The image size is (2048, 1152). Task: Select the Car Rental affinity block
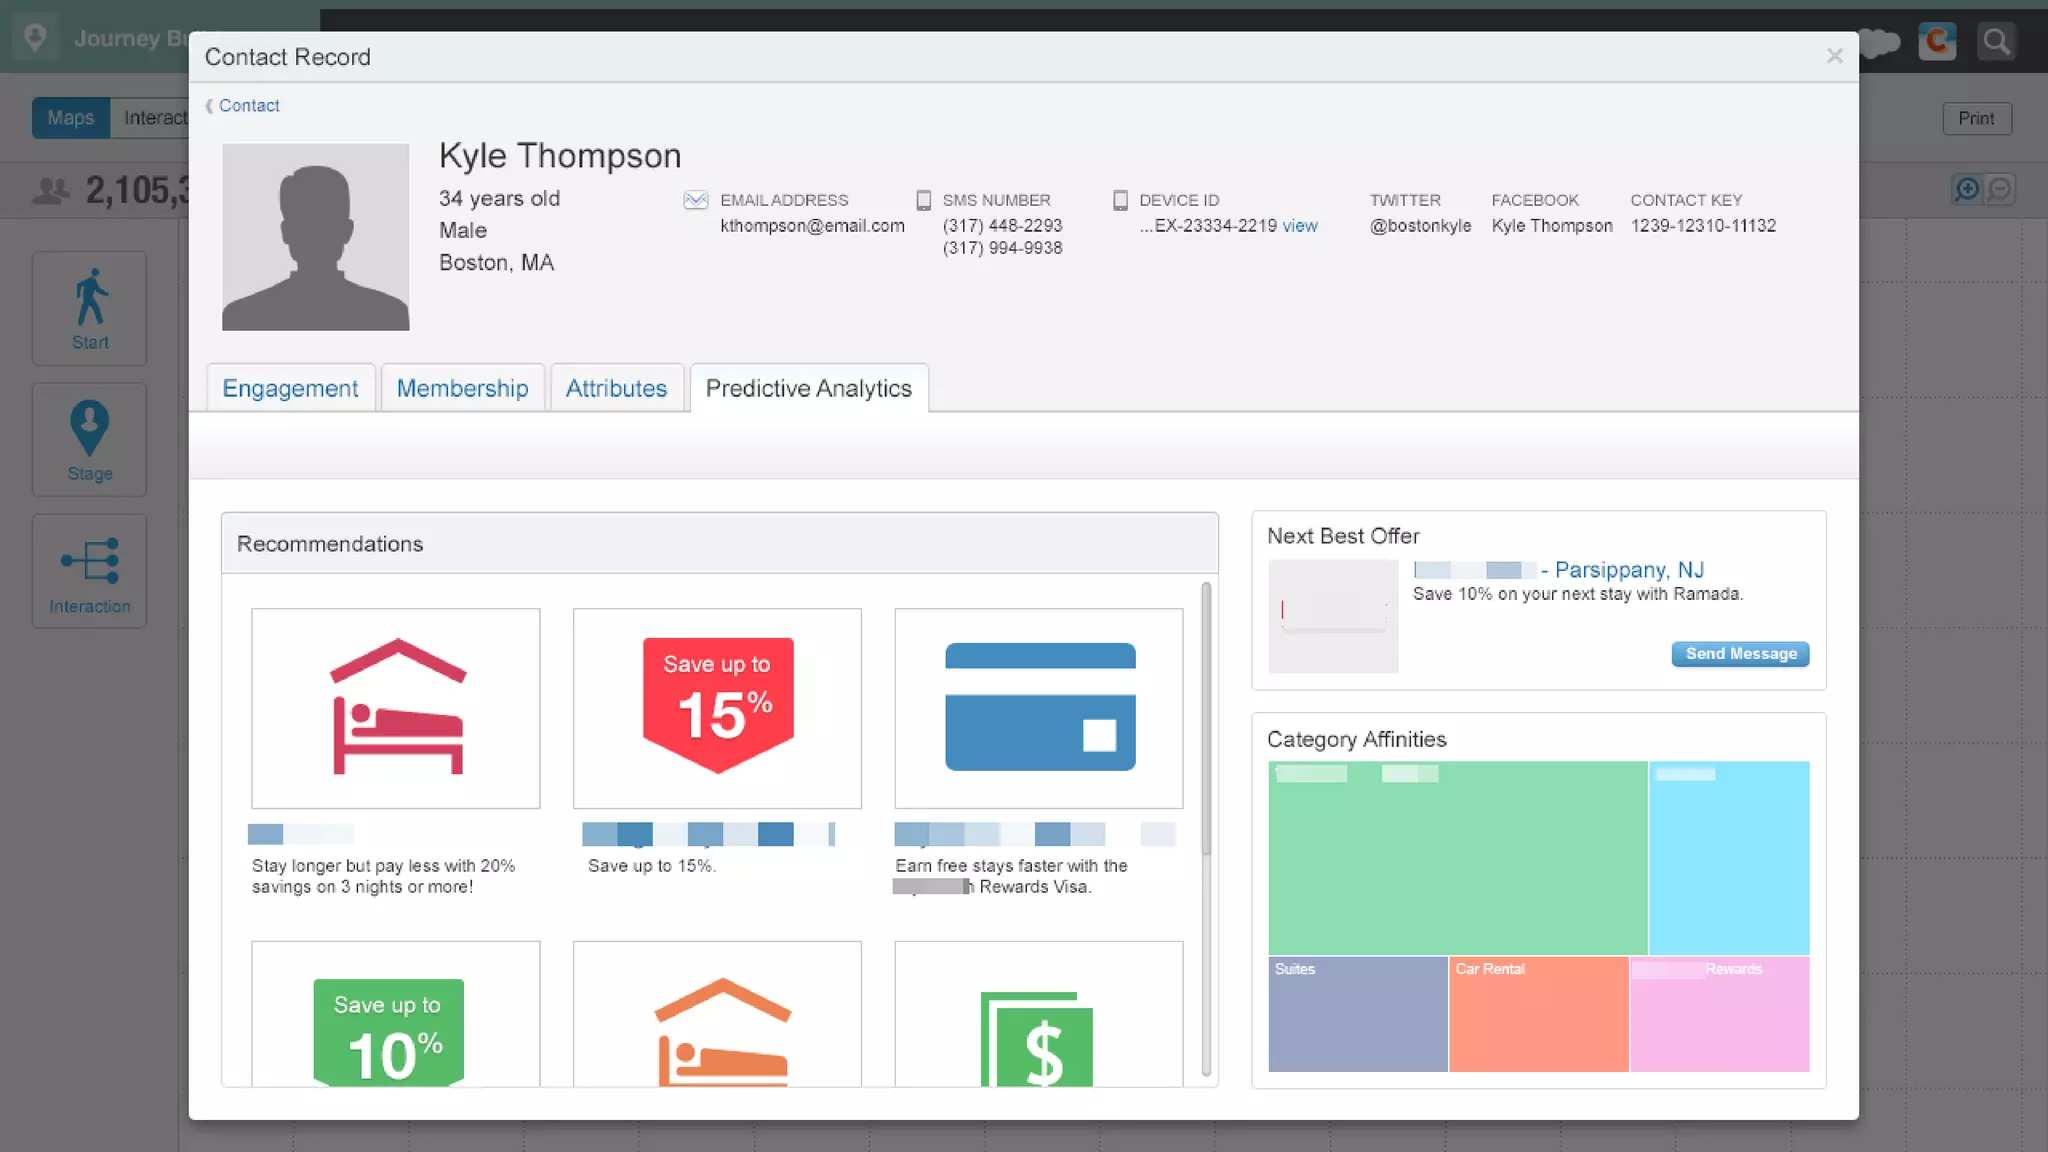tap(1538, 1014)
